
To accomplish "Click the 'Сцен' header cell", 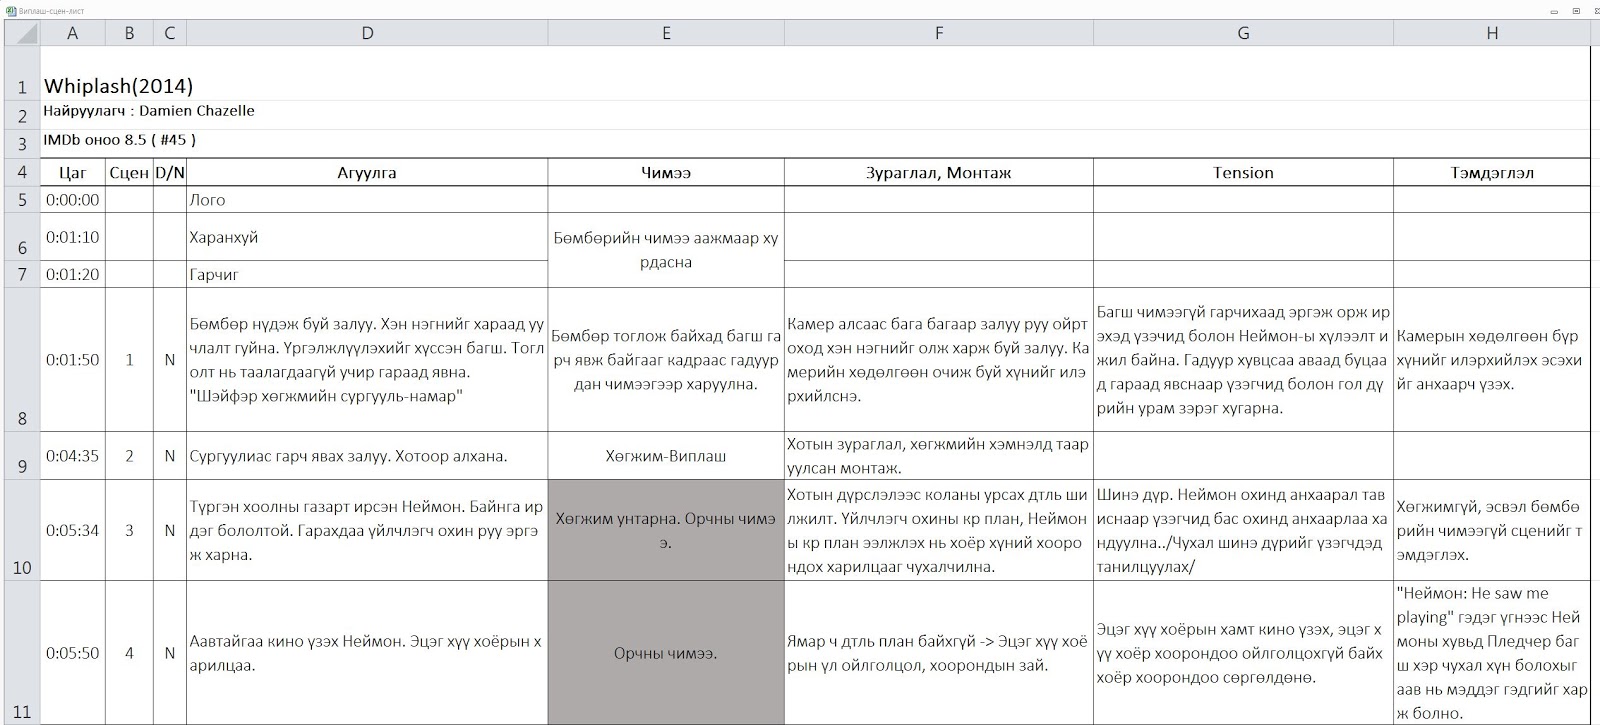I will click(x=129, y=172).
